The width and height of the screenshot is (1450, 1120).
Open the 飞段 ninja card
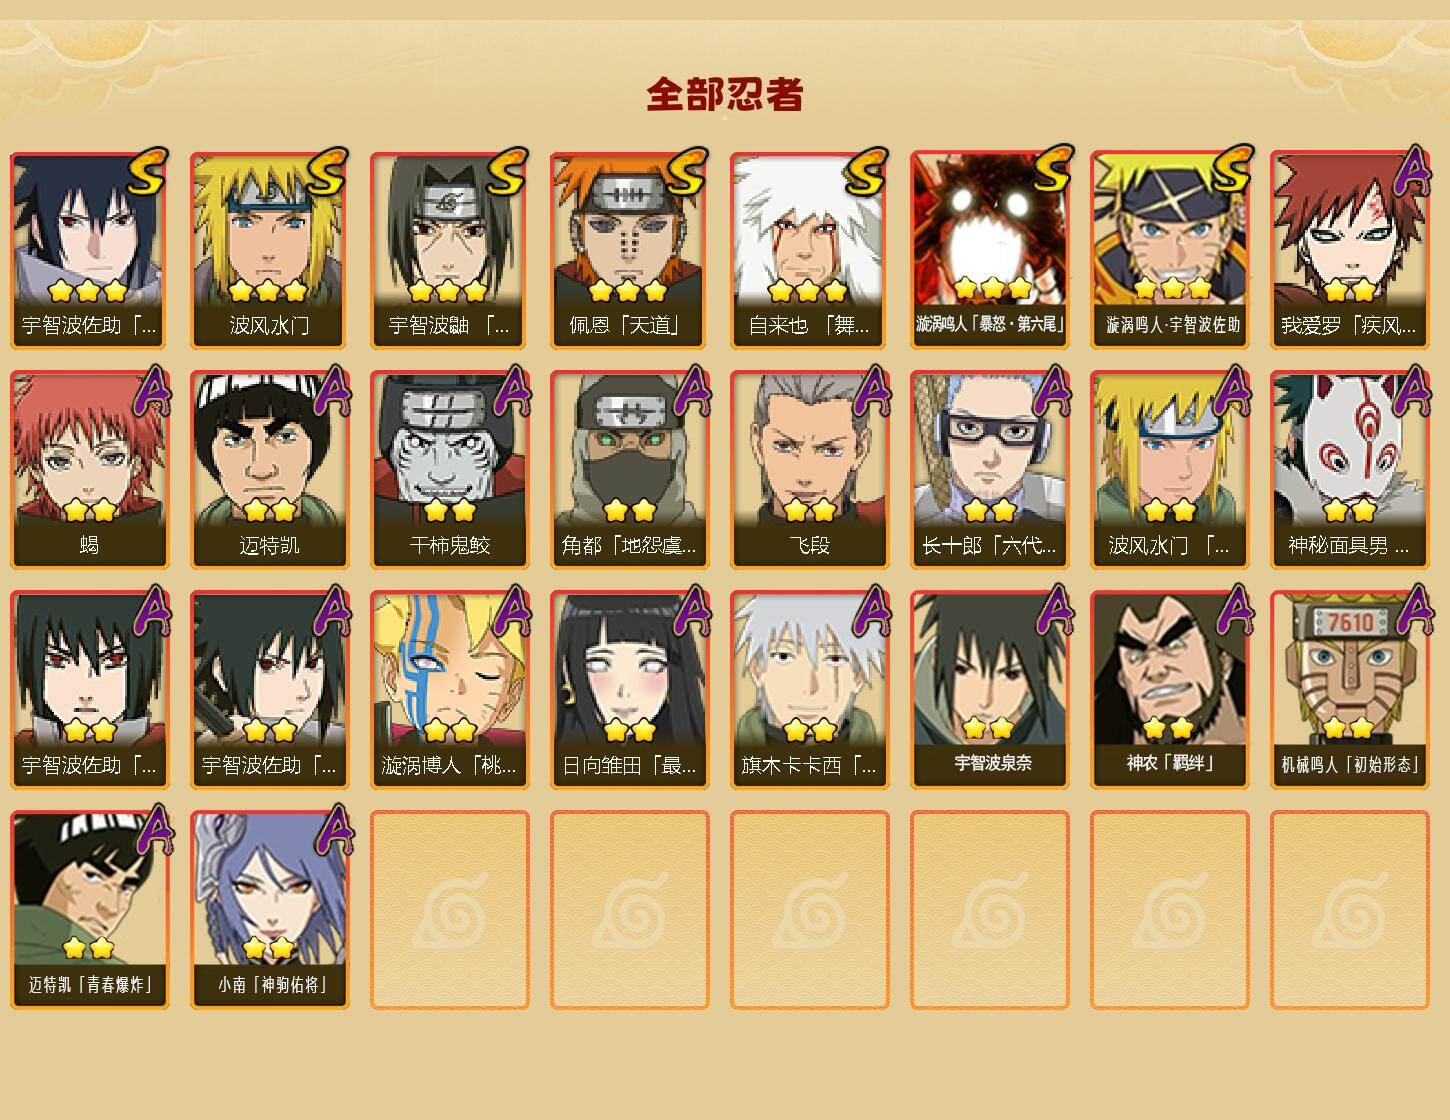click(810, 470)
